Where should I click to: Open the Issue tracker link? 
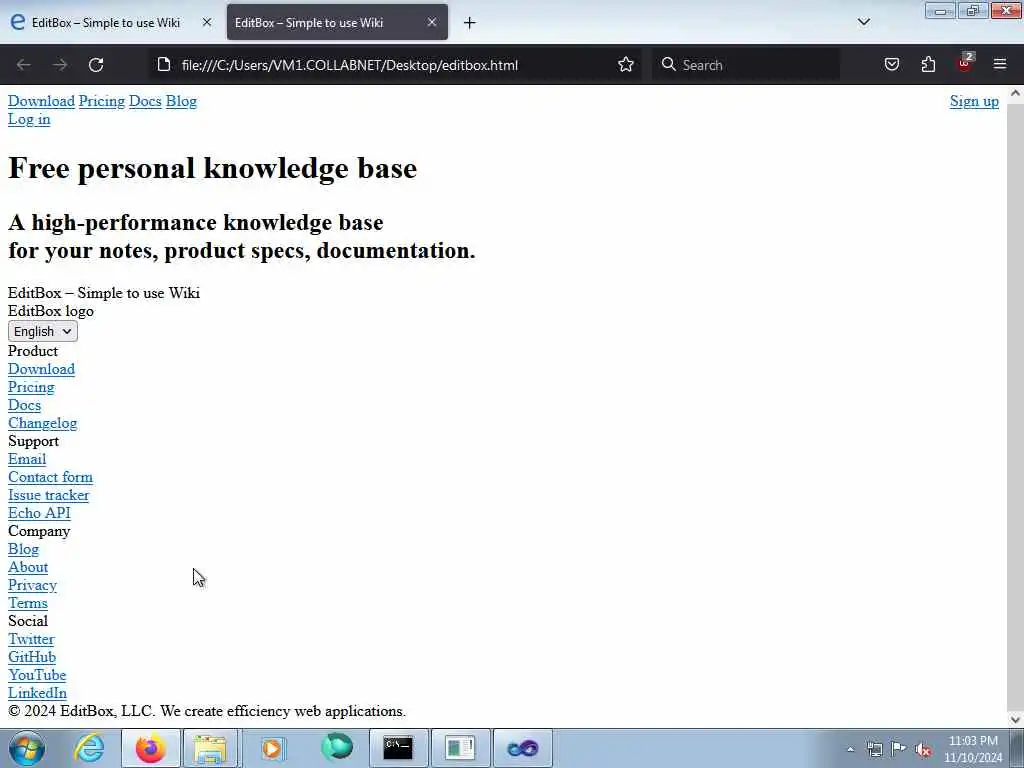point(48,495)
